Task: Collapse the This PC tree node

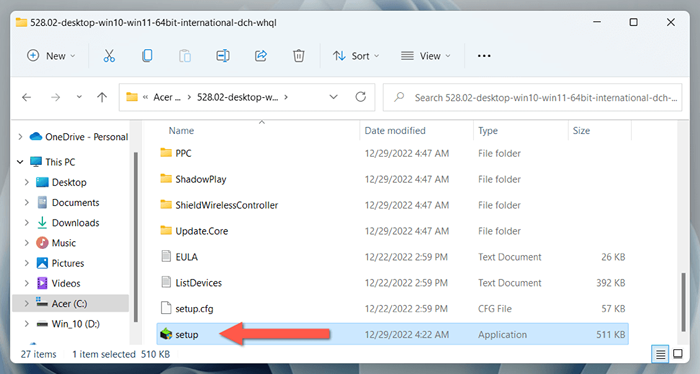Action: point(20,162)
